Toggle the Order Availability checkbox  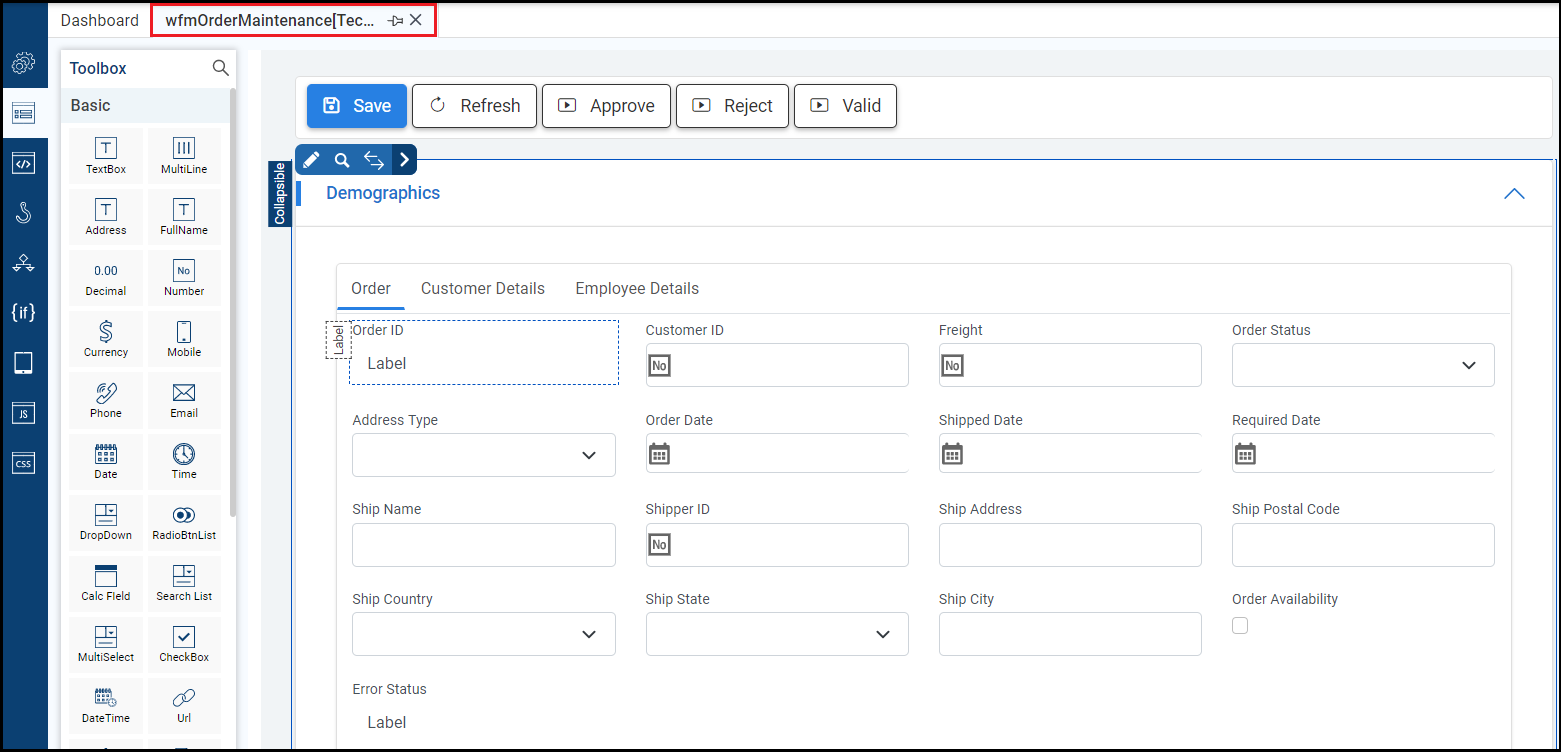click(1240, 626)
